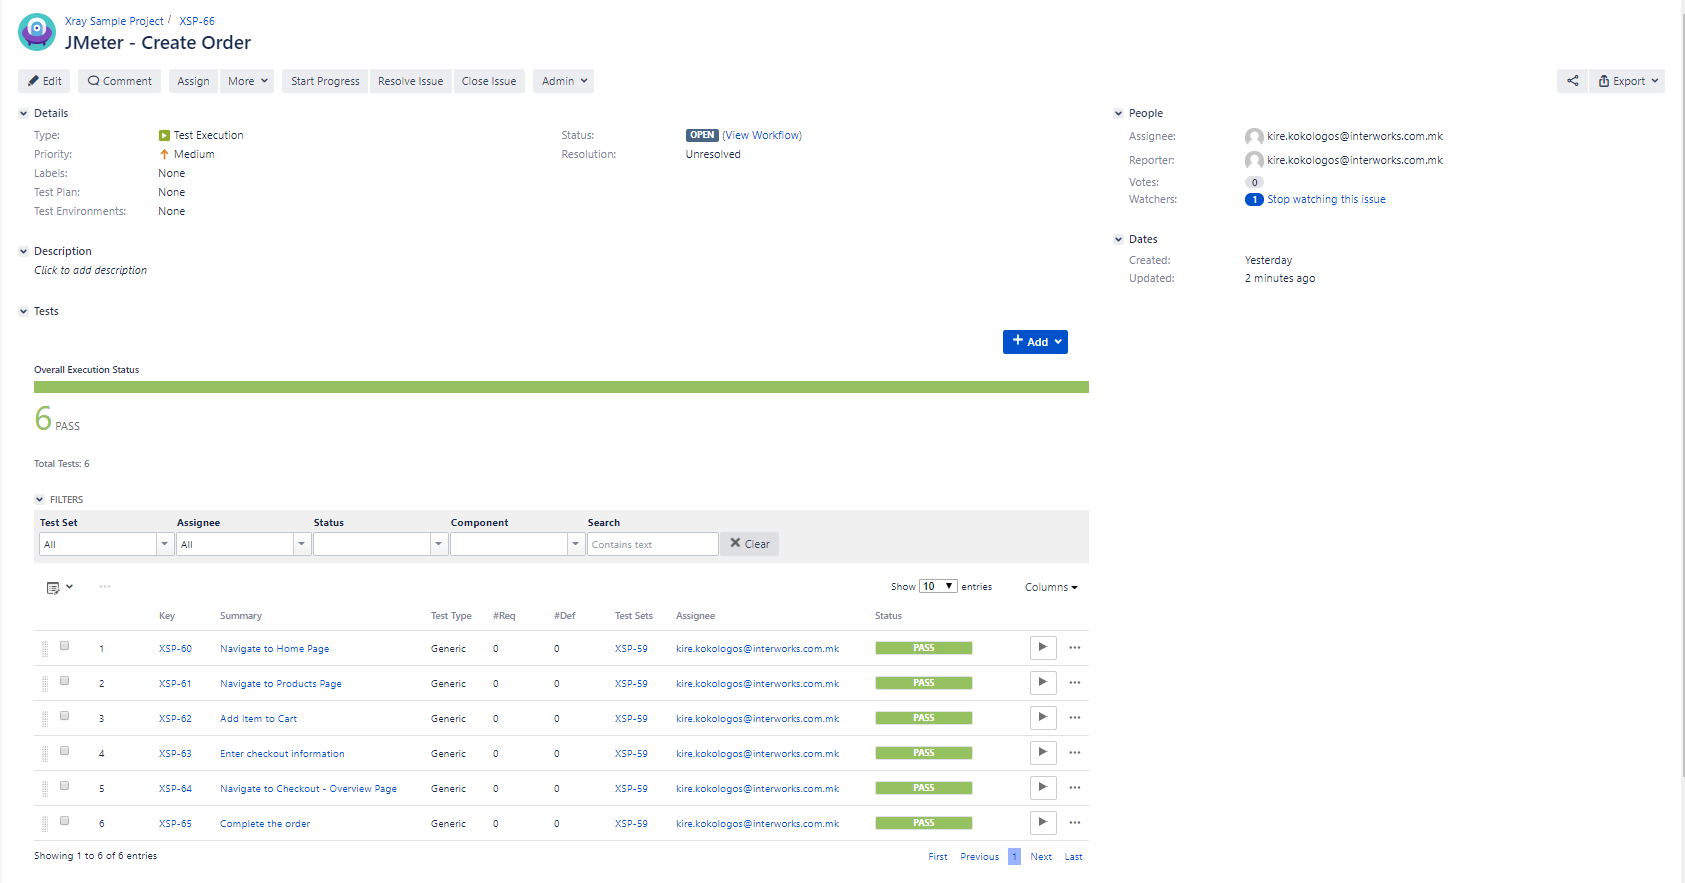Screen dimensions: 1685x883
Task: Open test XSP-63 key link
Action: coord(175,754)
